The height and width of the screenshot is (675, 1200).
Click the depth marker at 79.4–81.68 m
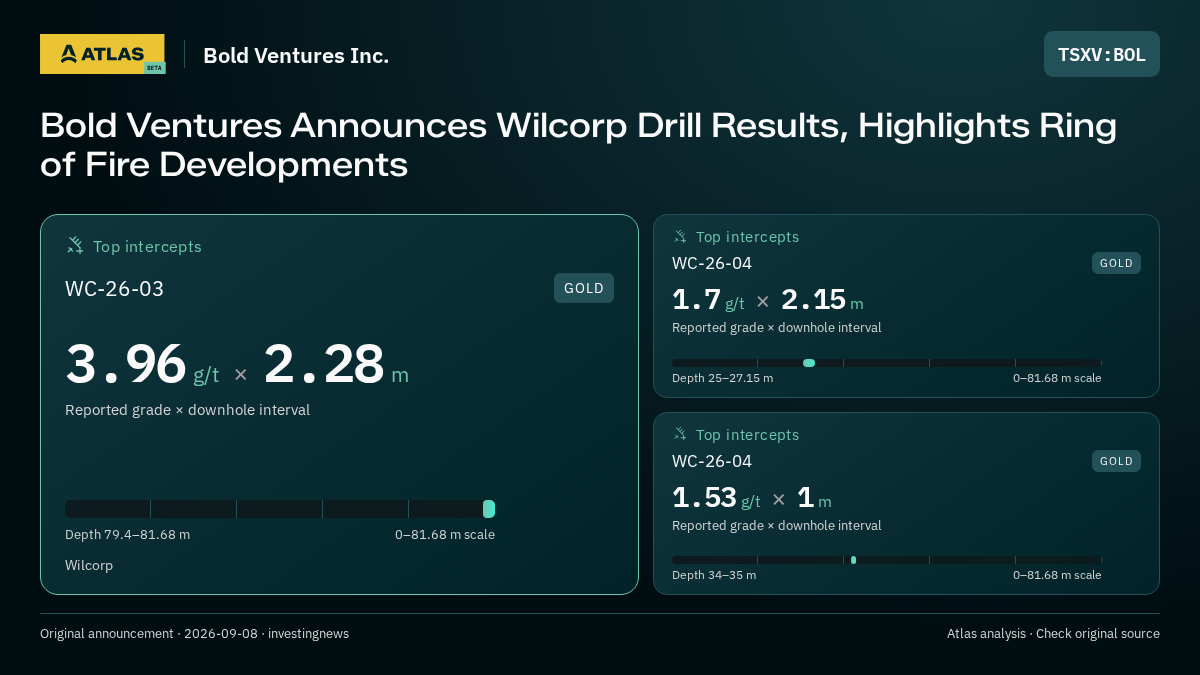pos(489,509)
